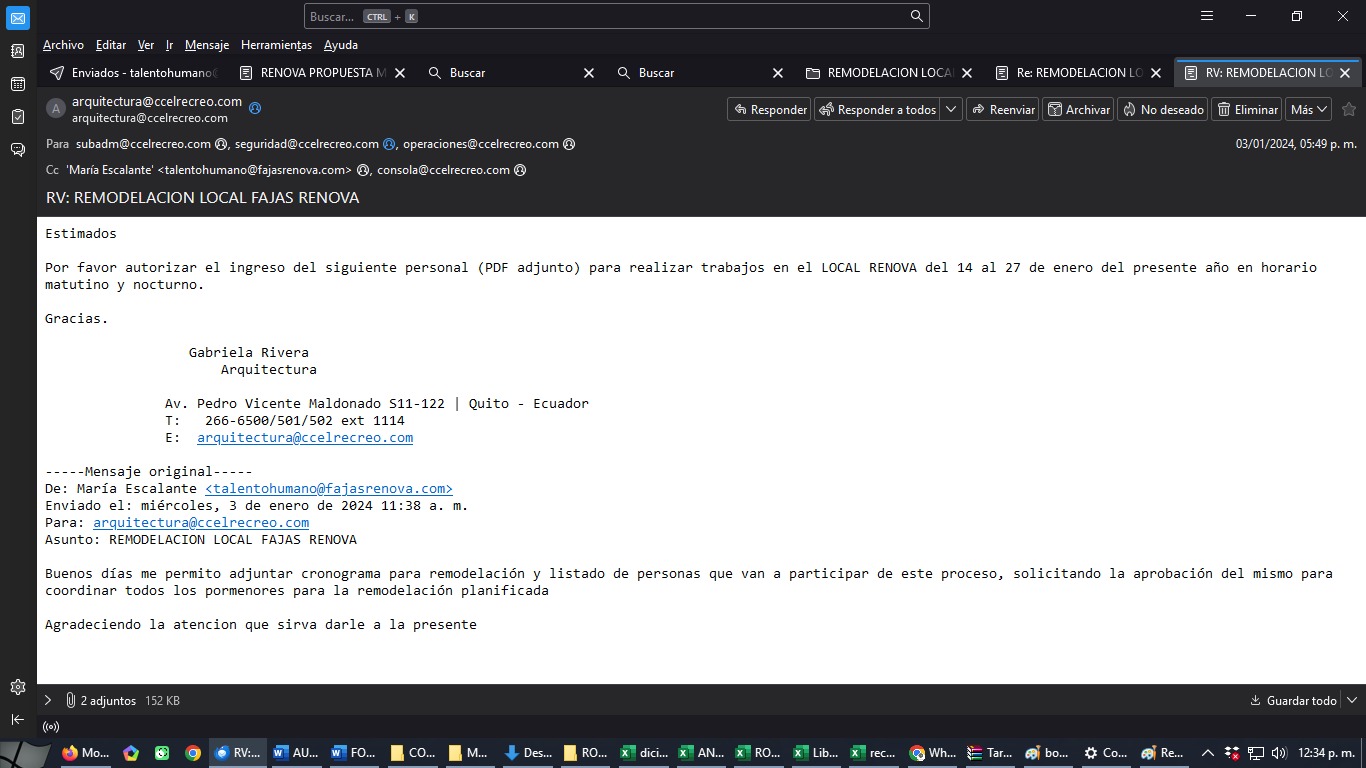Screen dimensions: 1366x768
Task: Close the RENOVA PROPUESTA tab
Action: click(400, 73)
